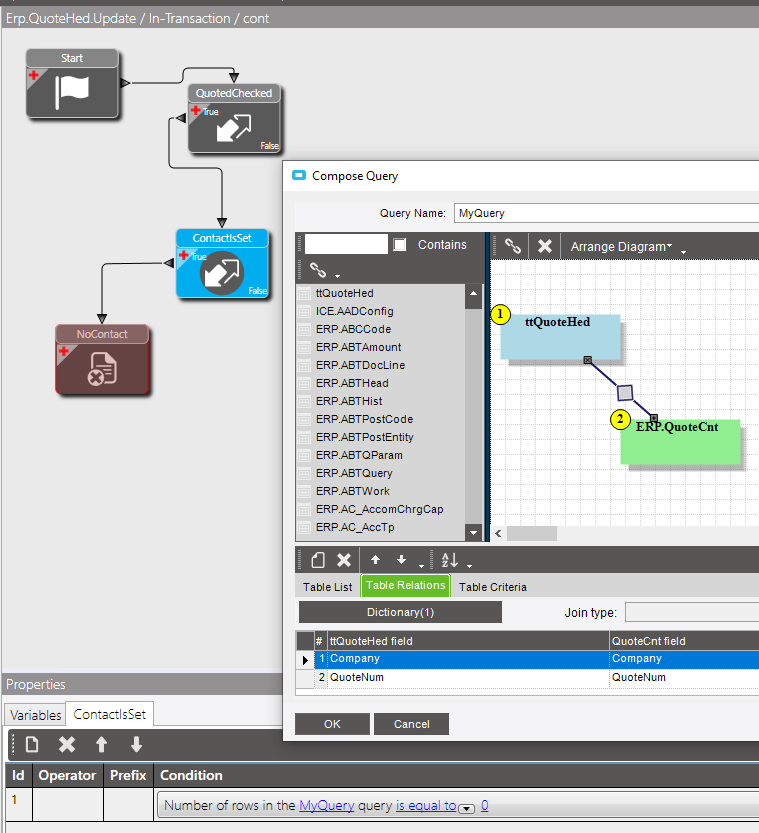
Task: Open the toolbar overflow arrow after Arrange Diagram
Action: [x=683, y=252]
